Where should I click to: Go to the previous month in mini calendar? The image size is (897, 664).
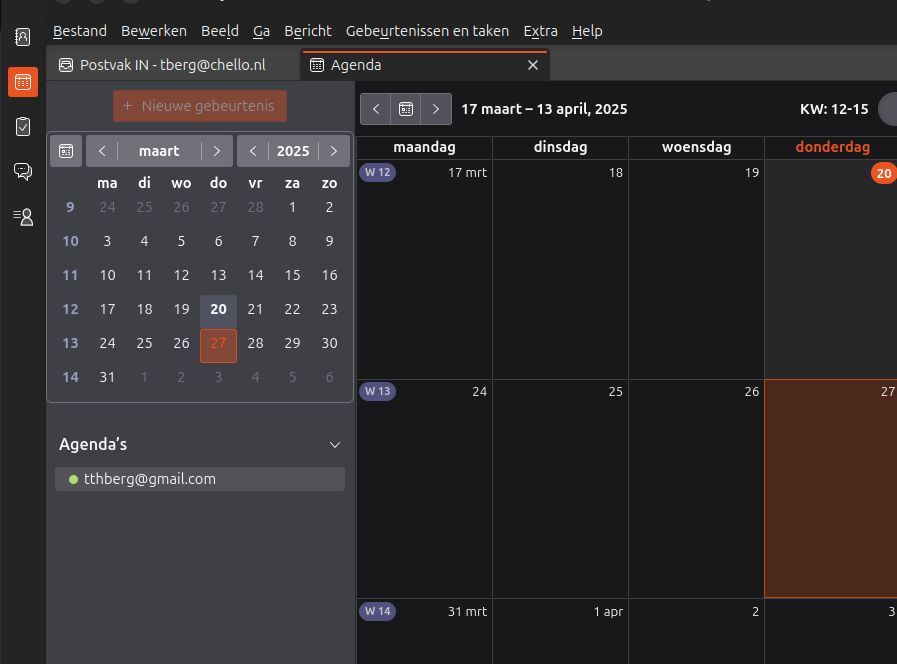(102, 151)
